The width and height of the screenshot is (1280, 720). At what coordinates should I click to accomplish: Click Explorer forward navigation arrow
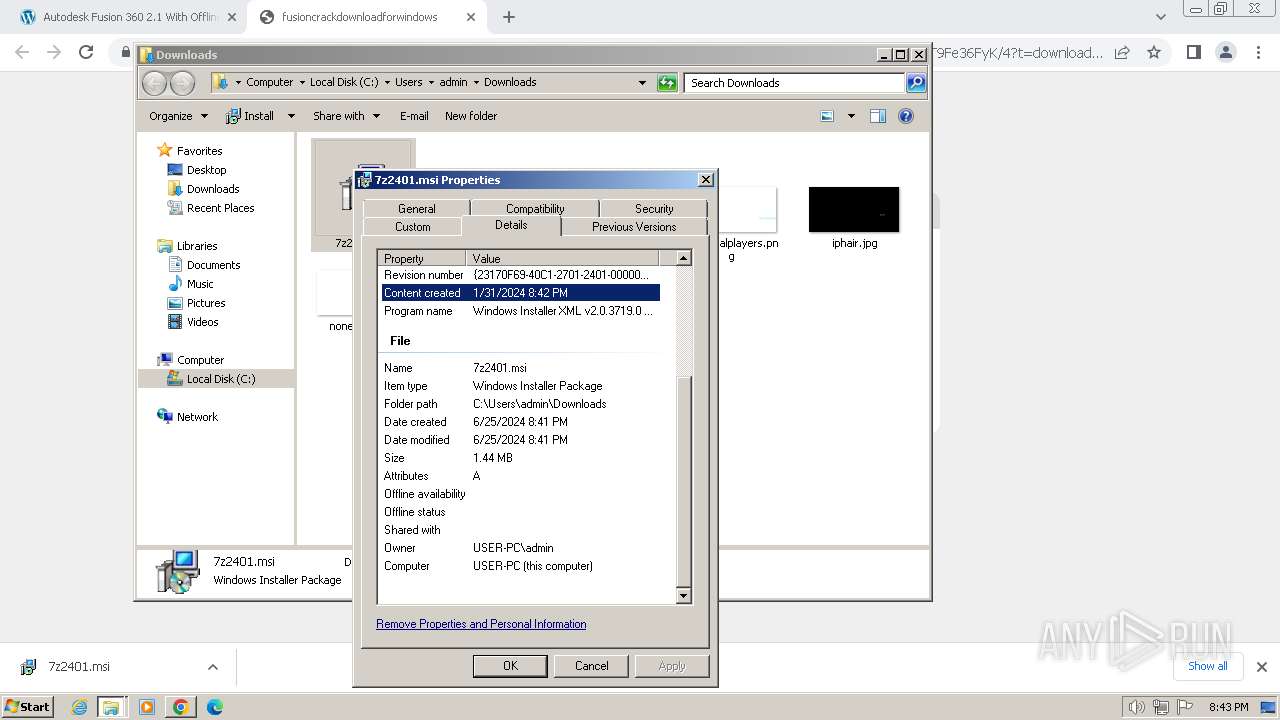[x=182, y=83]
